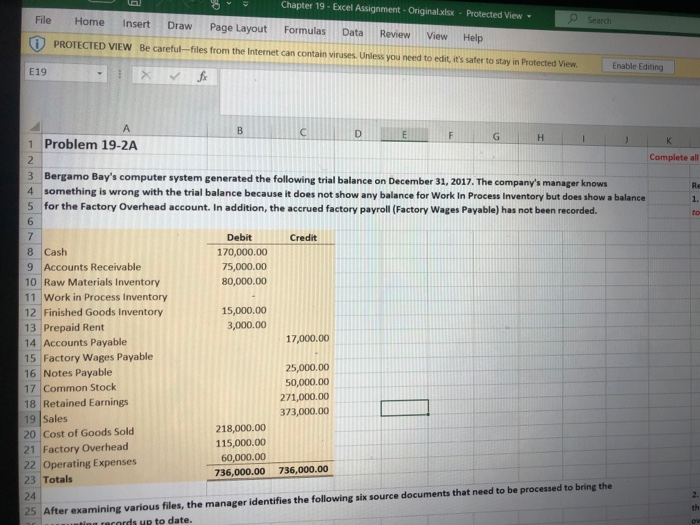Switch to the Formulas tab
Viewport: 700px width, 525px height.
(x=305, y=31)
